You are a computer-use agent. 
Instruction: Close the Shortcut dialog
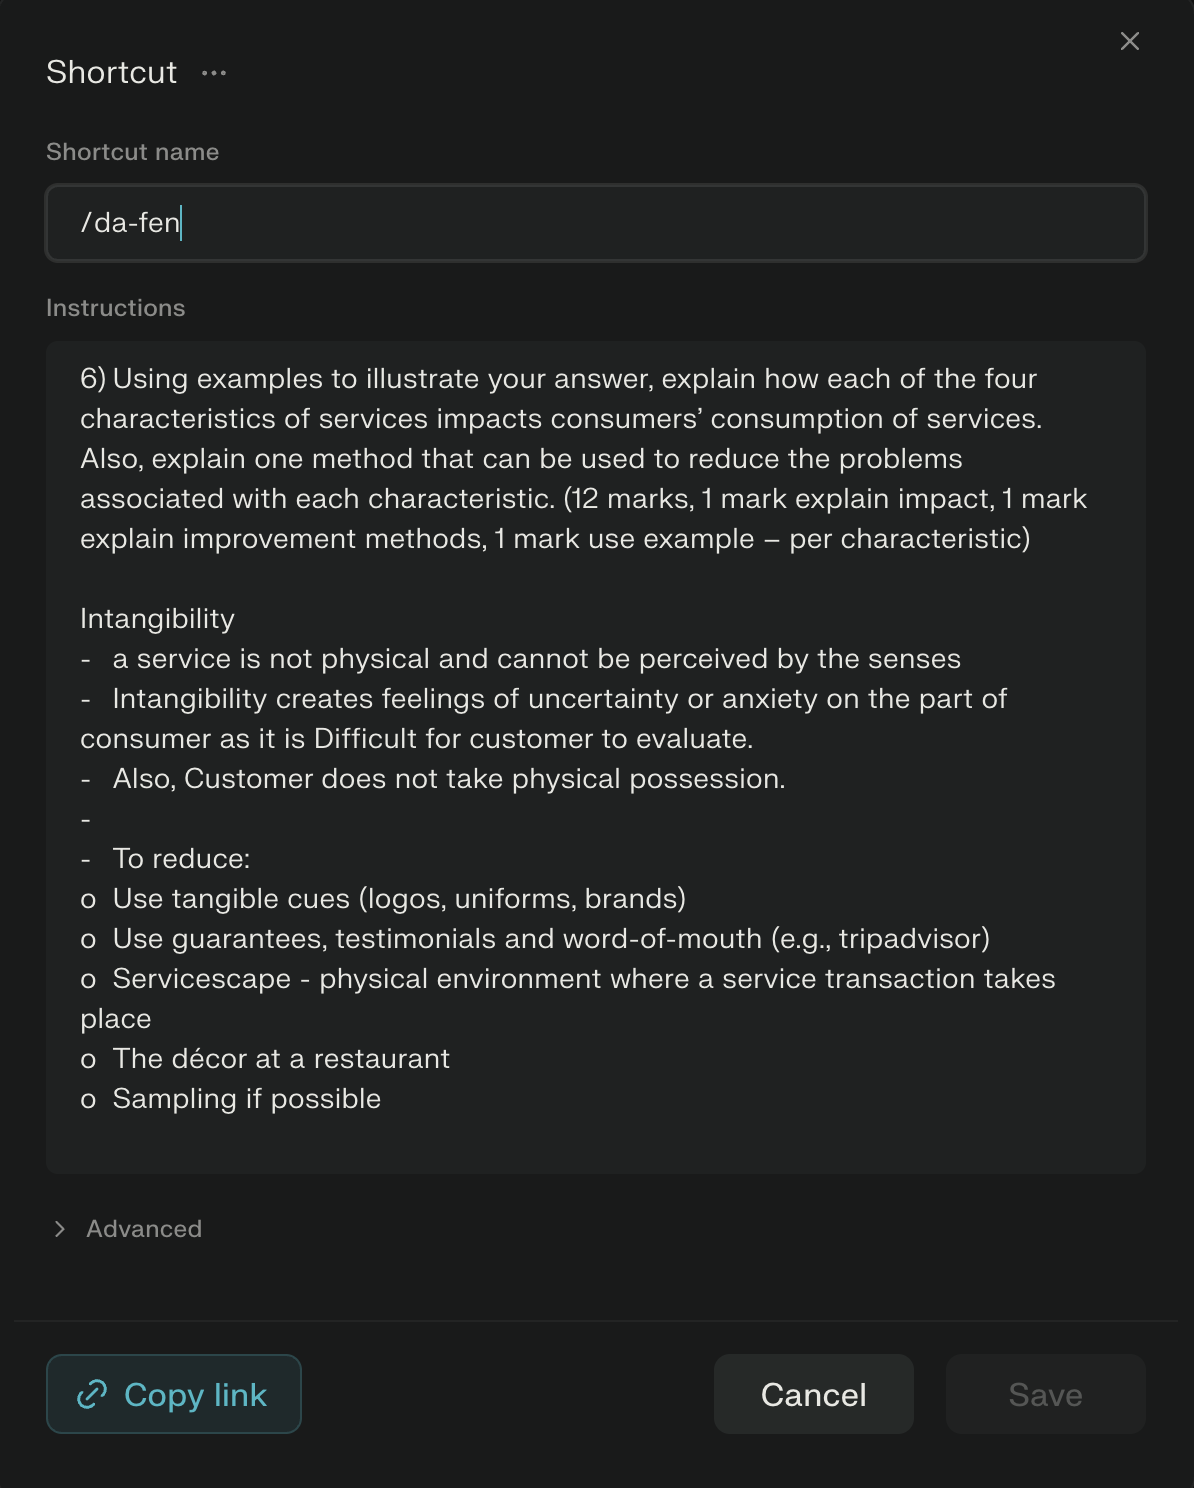click(x=1129, y=41)
